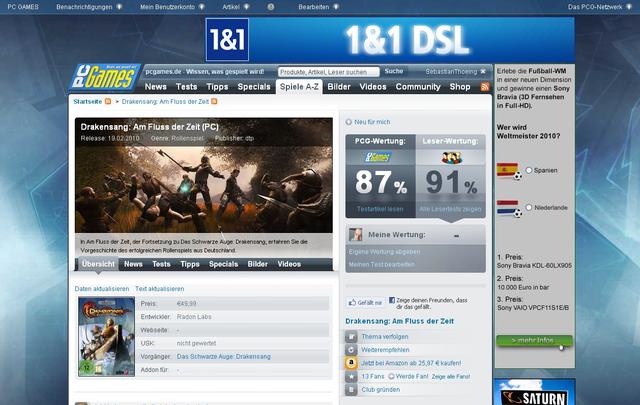Click the PC Games logo in PCG-Wertung
640x405 pixels.
coord(378,157)
